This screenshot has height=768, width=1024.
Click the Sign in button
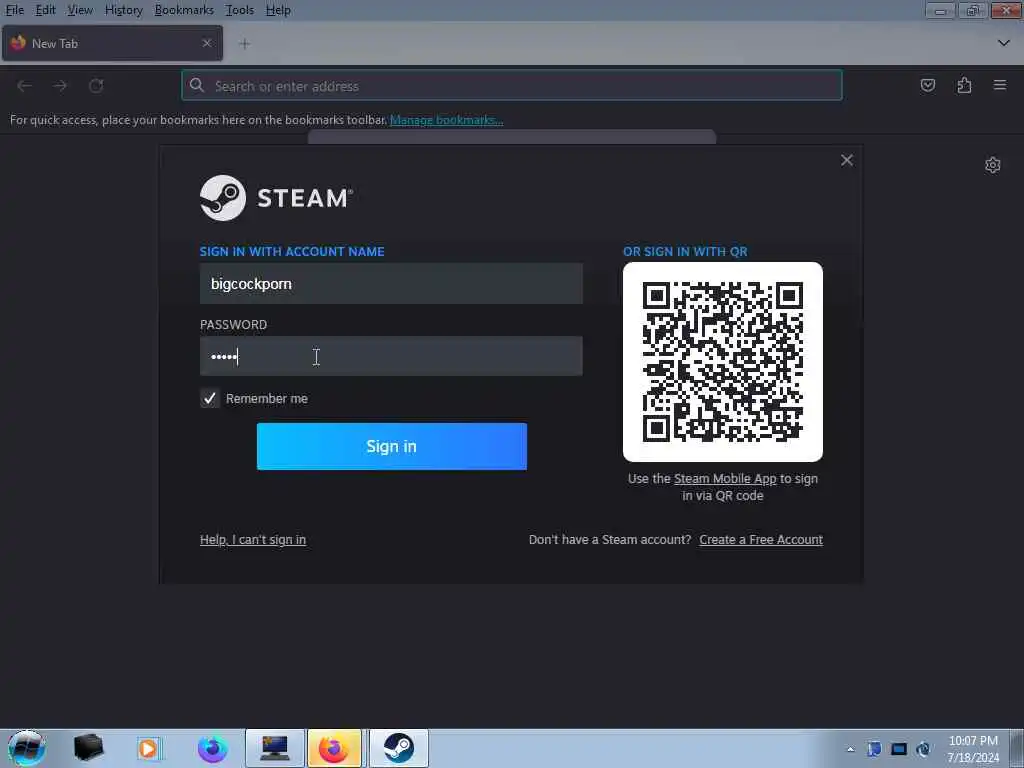[392, 446]
